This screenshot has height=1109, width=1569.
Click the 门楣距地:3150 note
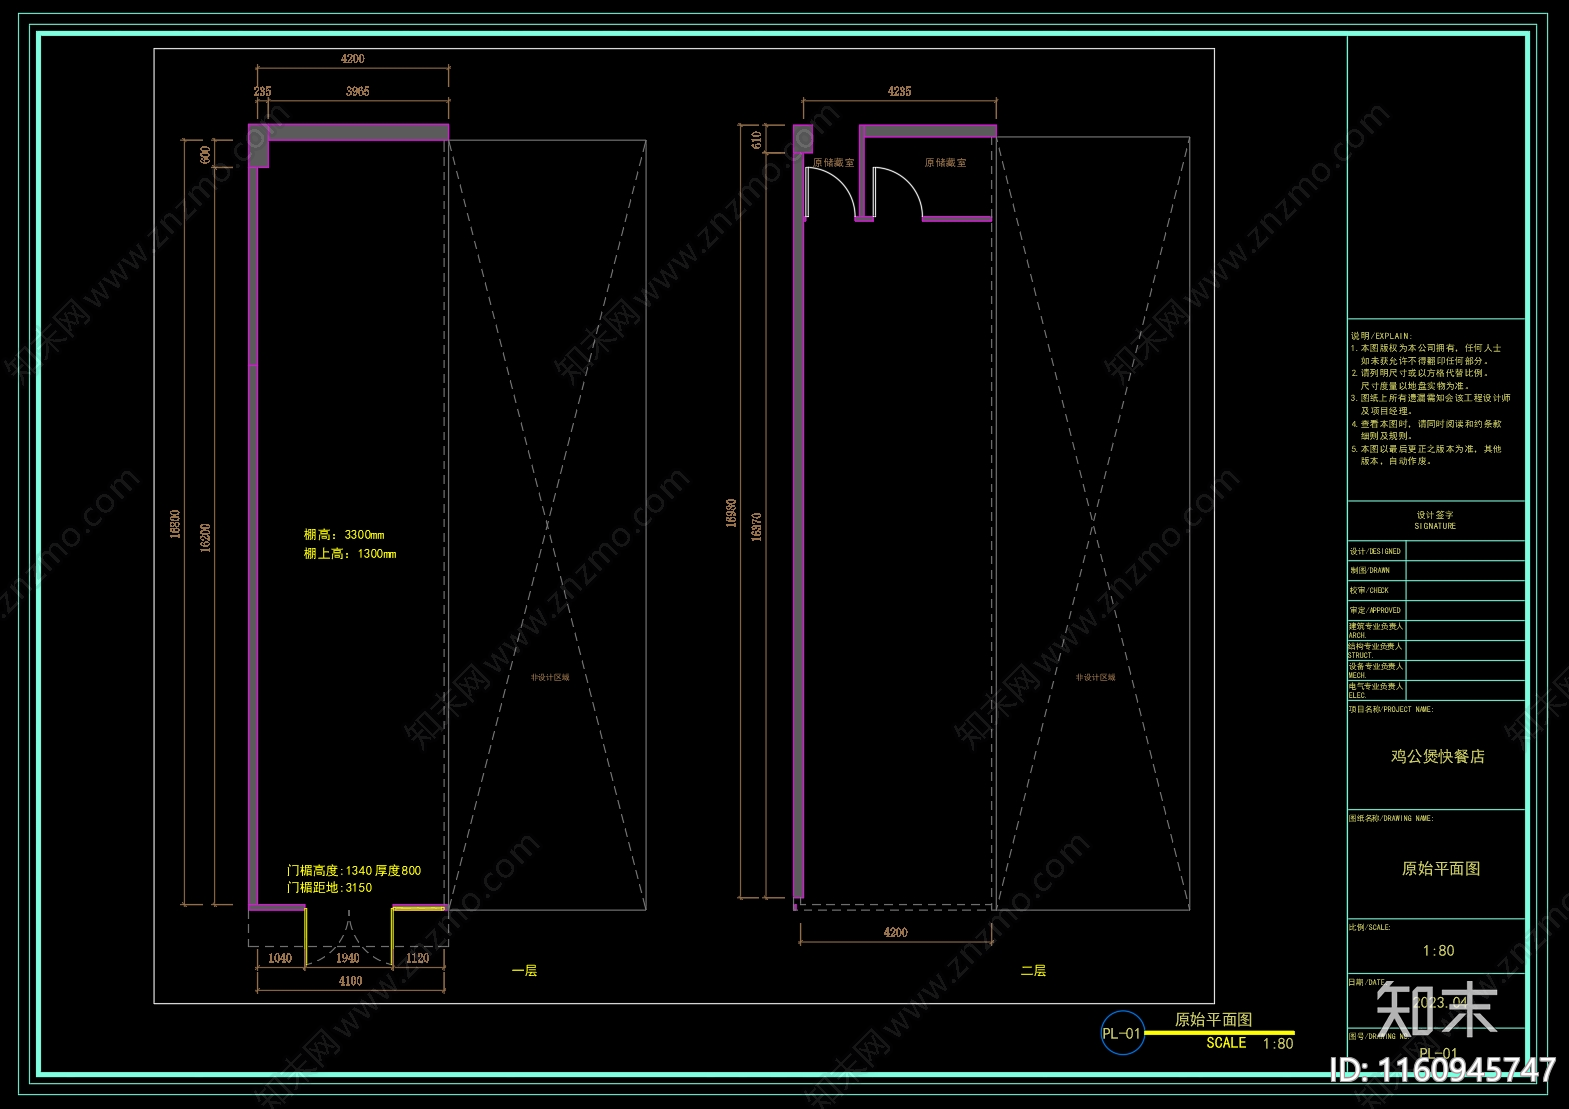click(329, 888)
